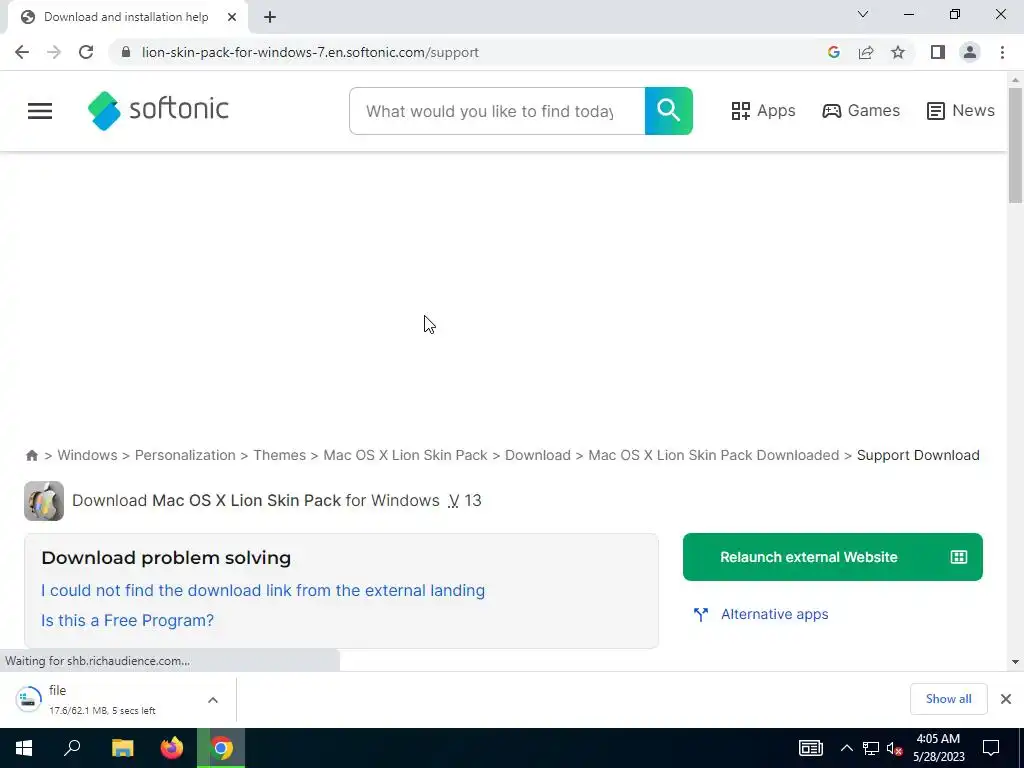This screenshot has width=1024, height=768.
Task: Open the Chrome three-dot menu
Action: coord(1002,52)
